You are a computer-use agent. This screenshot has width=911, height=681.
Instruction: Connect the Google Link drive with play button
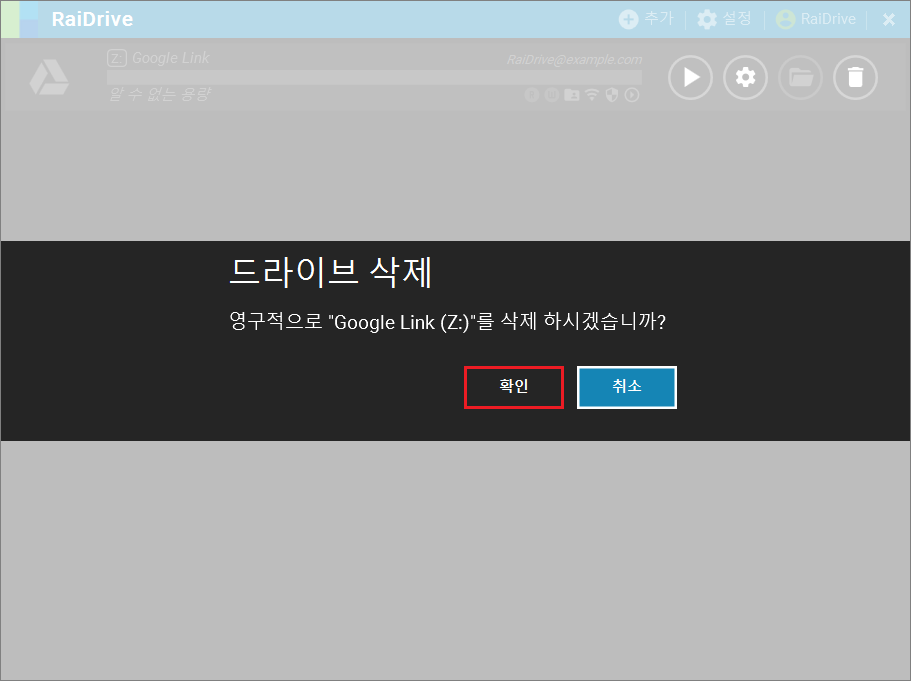(690, 77)
